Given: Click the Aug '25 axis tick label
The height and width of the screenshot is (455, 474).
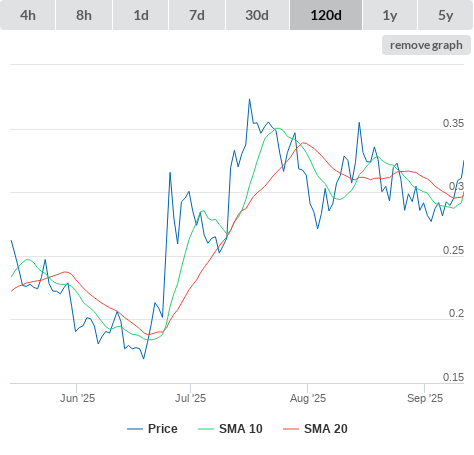Looking at the screenshot, I should coord(308,398).
